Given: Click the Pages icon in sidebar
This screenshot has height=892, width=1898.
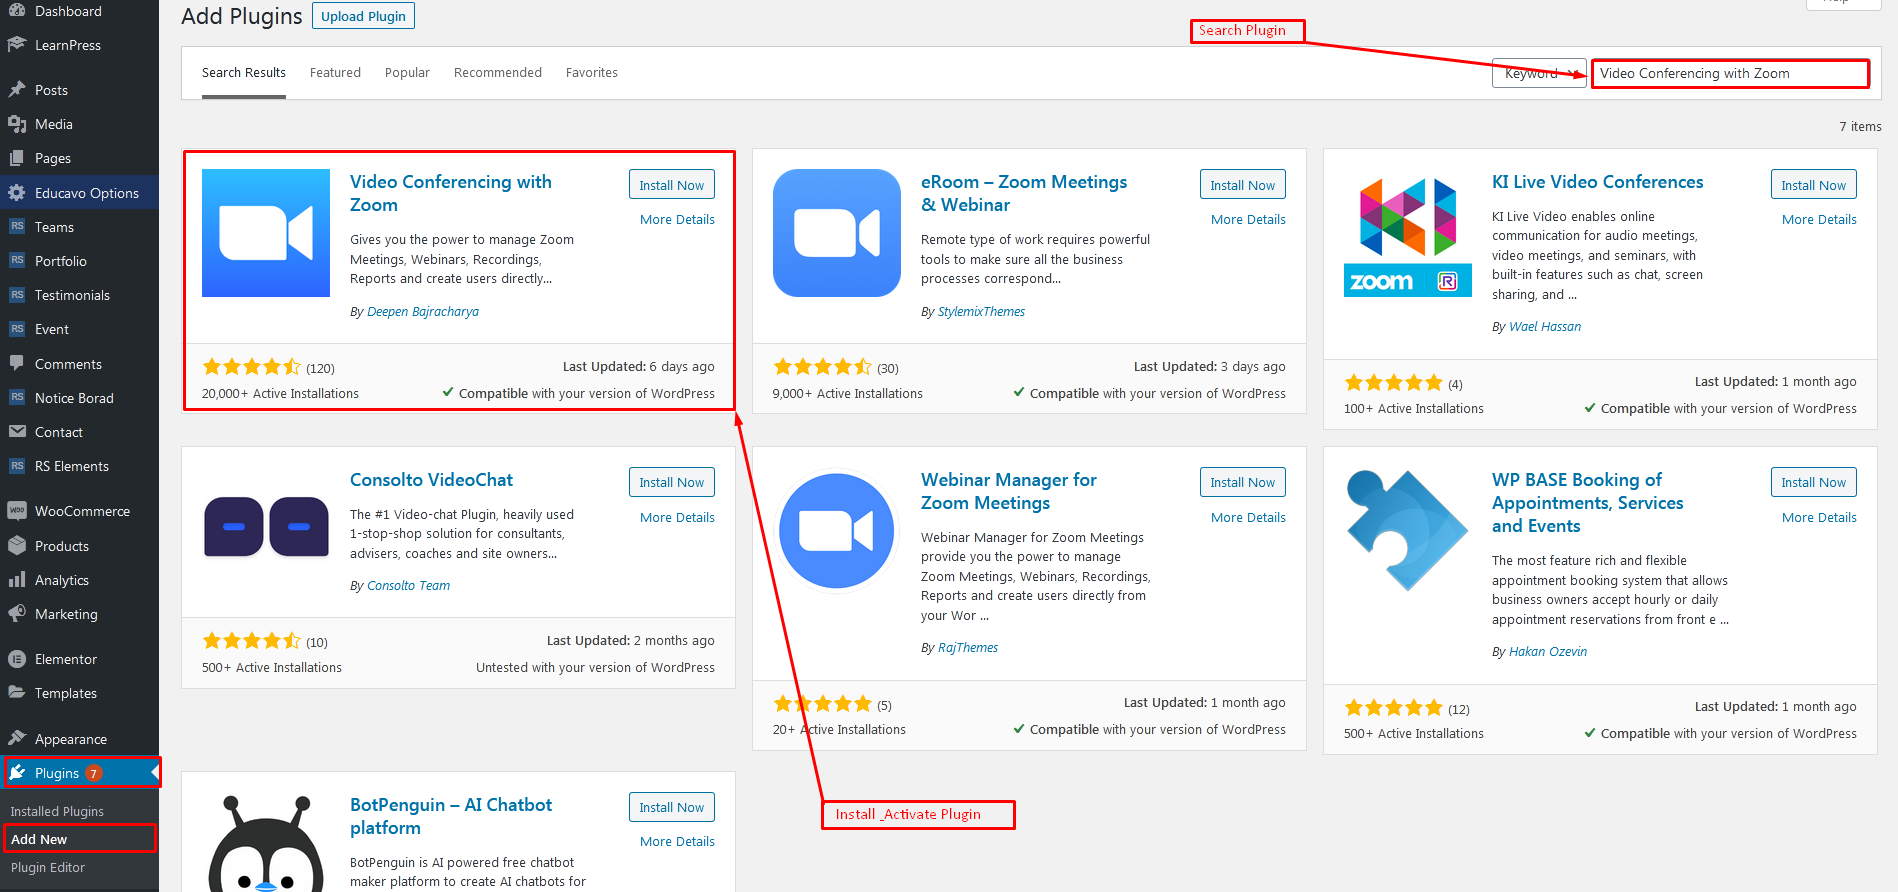Looking at the screenshot, I should point(17,158).
